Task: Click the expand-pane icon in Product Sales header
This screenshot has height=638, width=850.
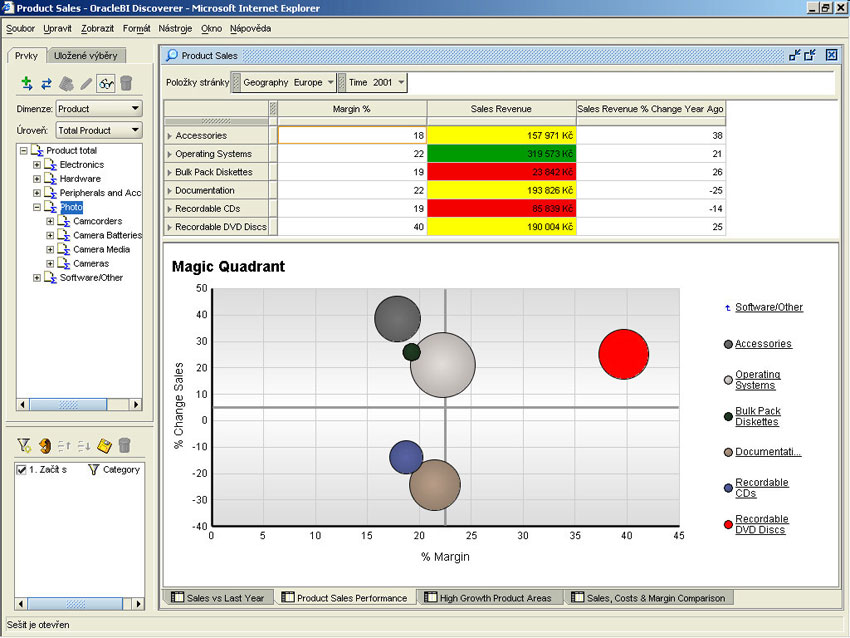Action: click(810, 55)
